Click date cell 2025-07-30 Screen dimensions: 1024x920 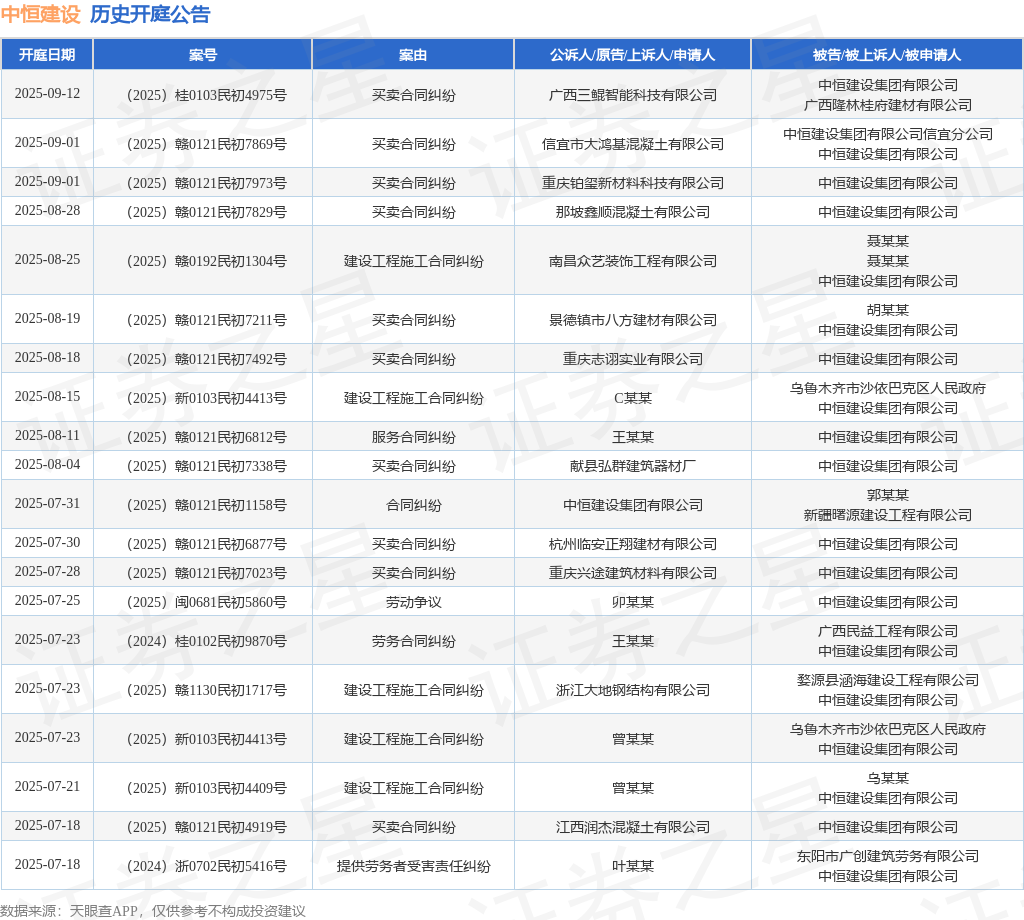click(47, 543)
